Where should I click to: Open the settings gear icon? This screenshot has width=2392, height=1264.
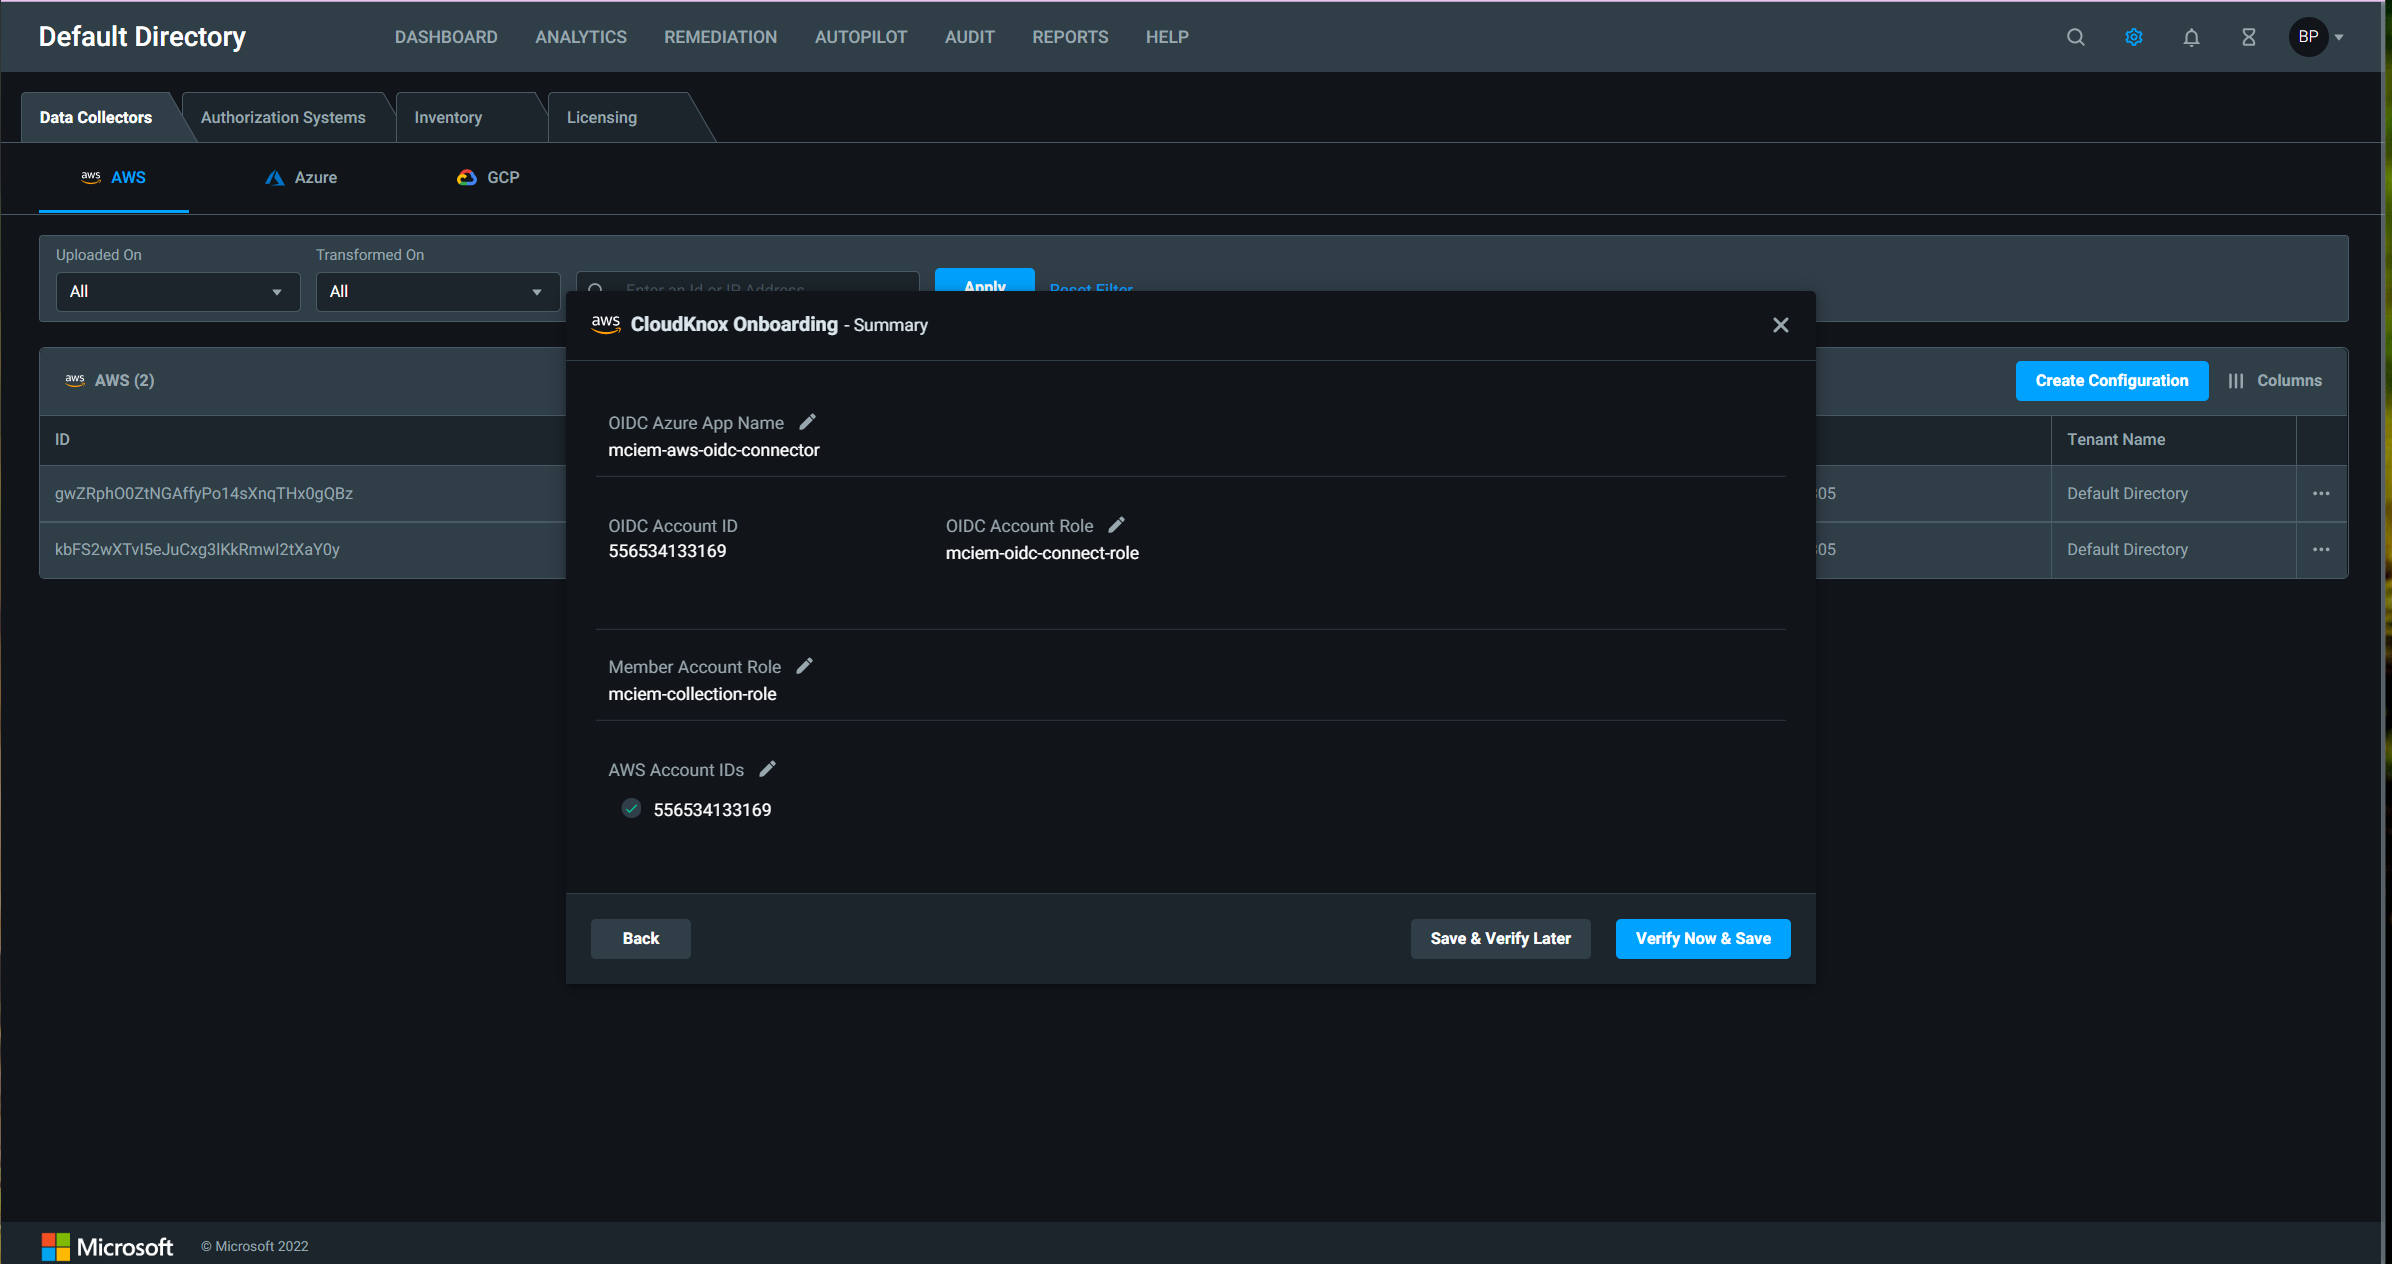[x=2133, y=37]
